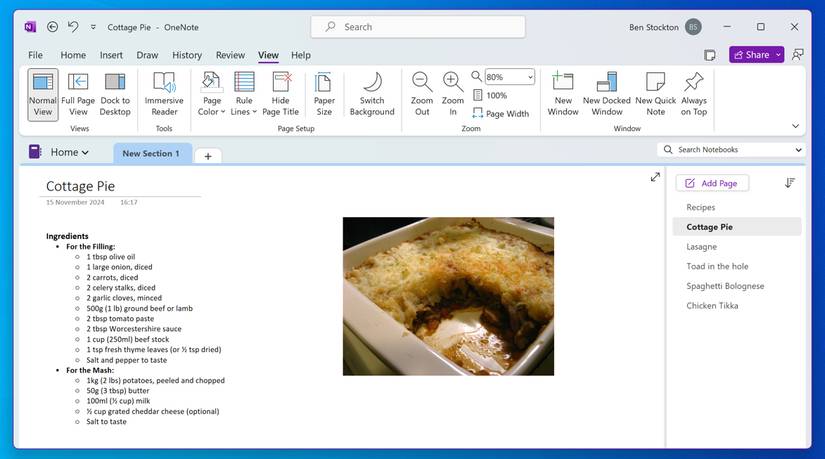Open the Review ribbon tab
Screen dimensions: 825x459
point(230,55)
